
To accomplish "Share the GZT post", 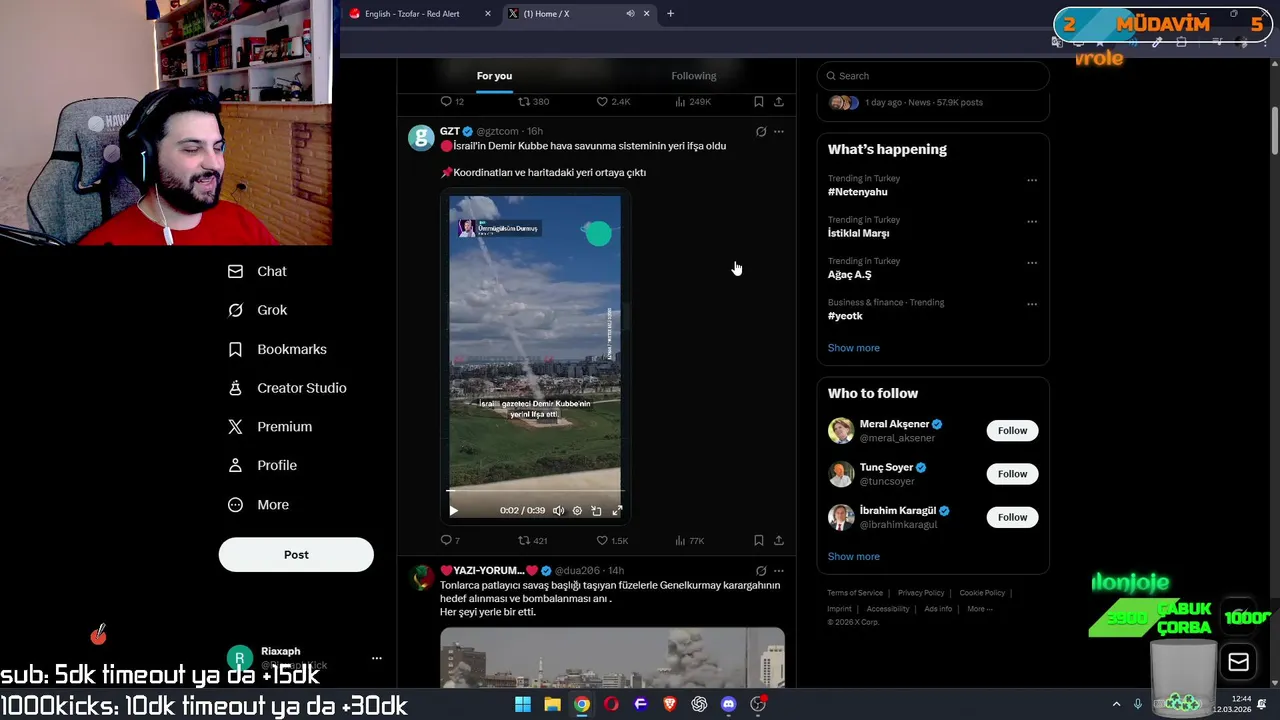I will pos(779,540).
